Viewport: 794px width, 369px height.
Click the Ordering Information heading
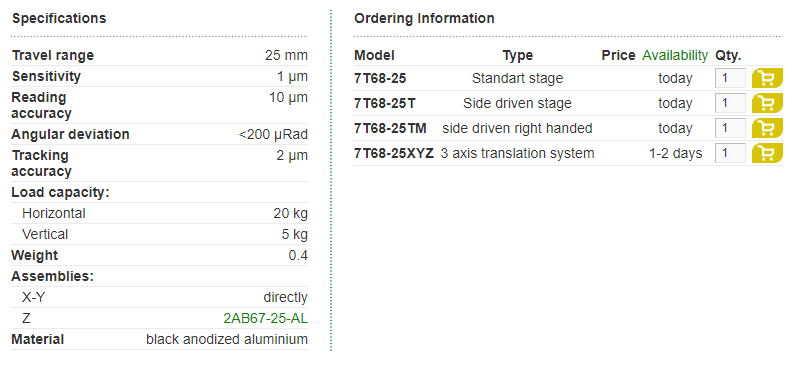424,18
